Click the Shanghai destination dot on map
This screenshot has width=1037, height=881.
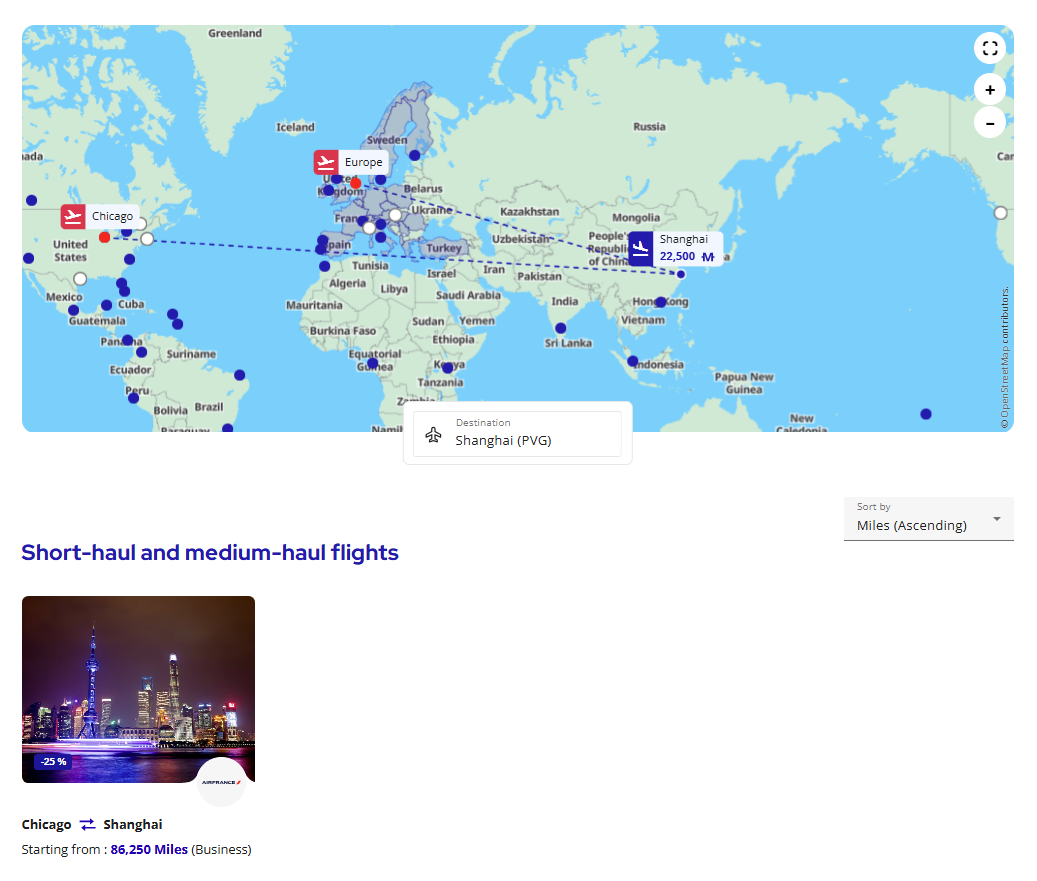681,274
